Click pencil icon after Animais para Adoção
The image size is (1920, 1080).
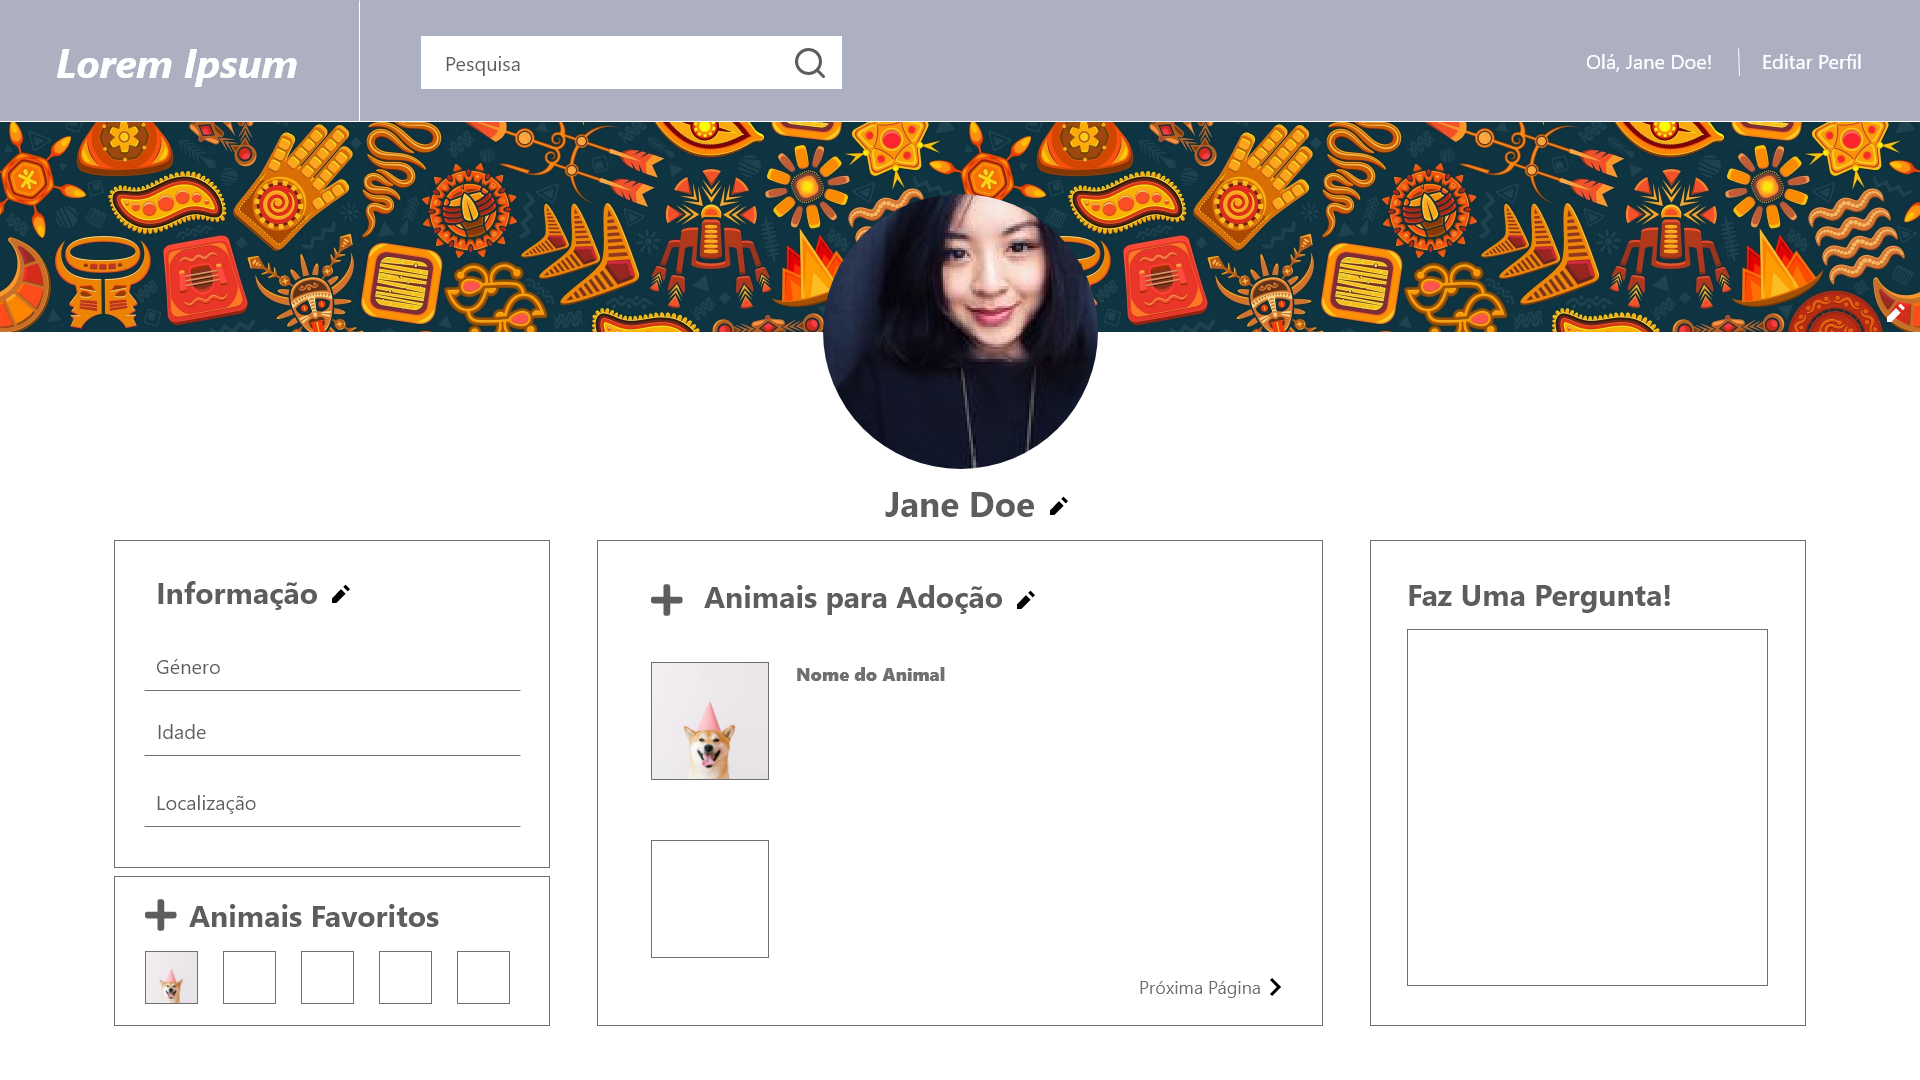(1026, 600)
